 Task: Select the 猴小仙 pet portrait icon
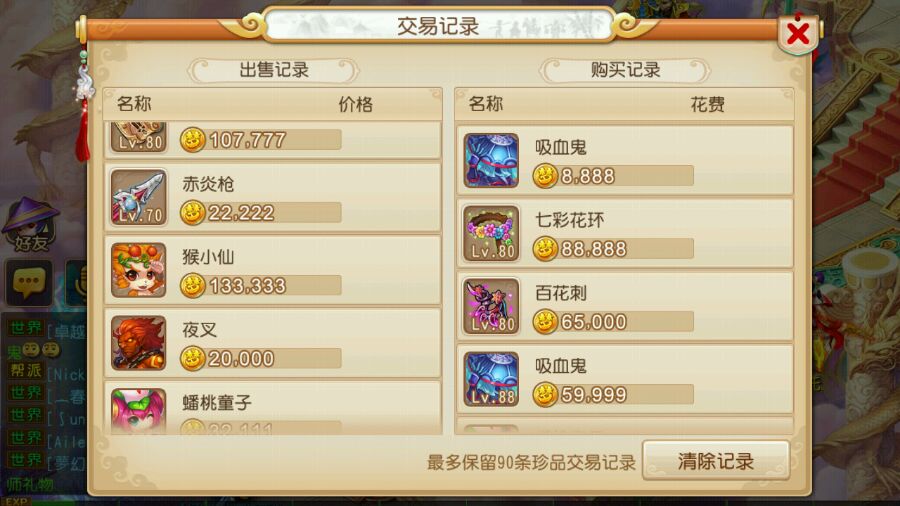(138, 270)
